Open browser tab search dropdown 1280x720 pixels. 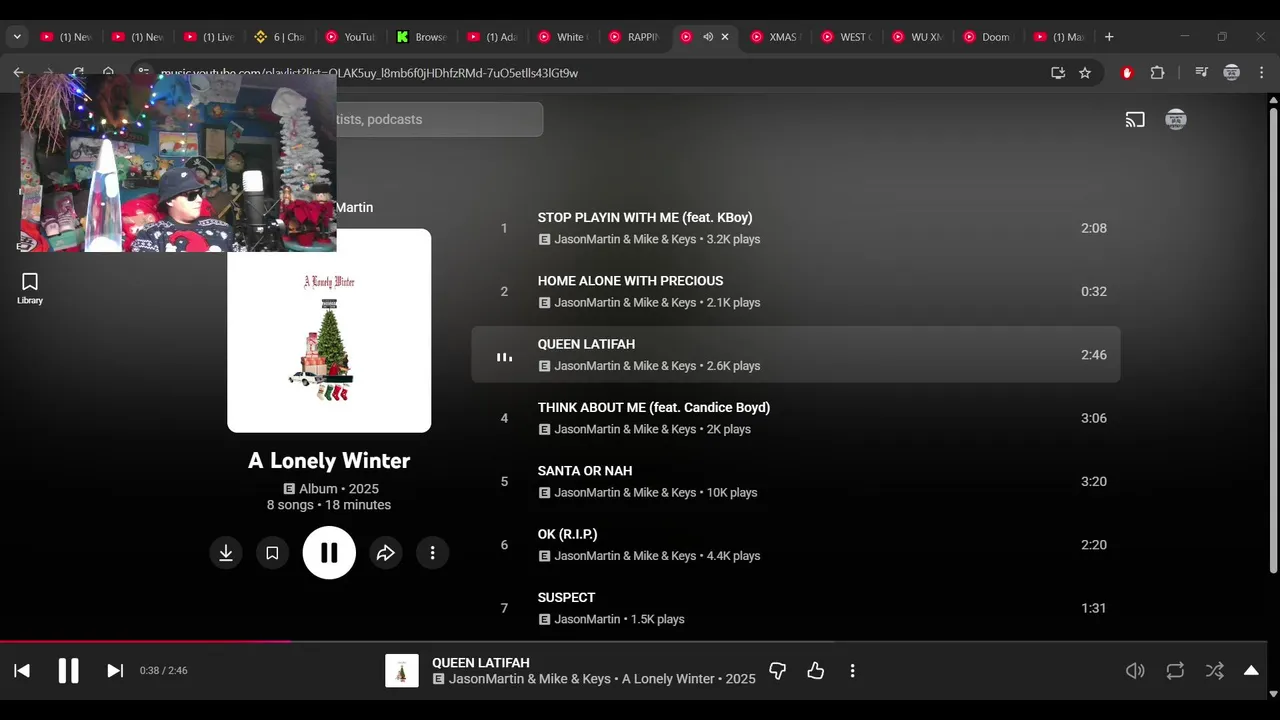(17, 37)
